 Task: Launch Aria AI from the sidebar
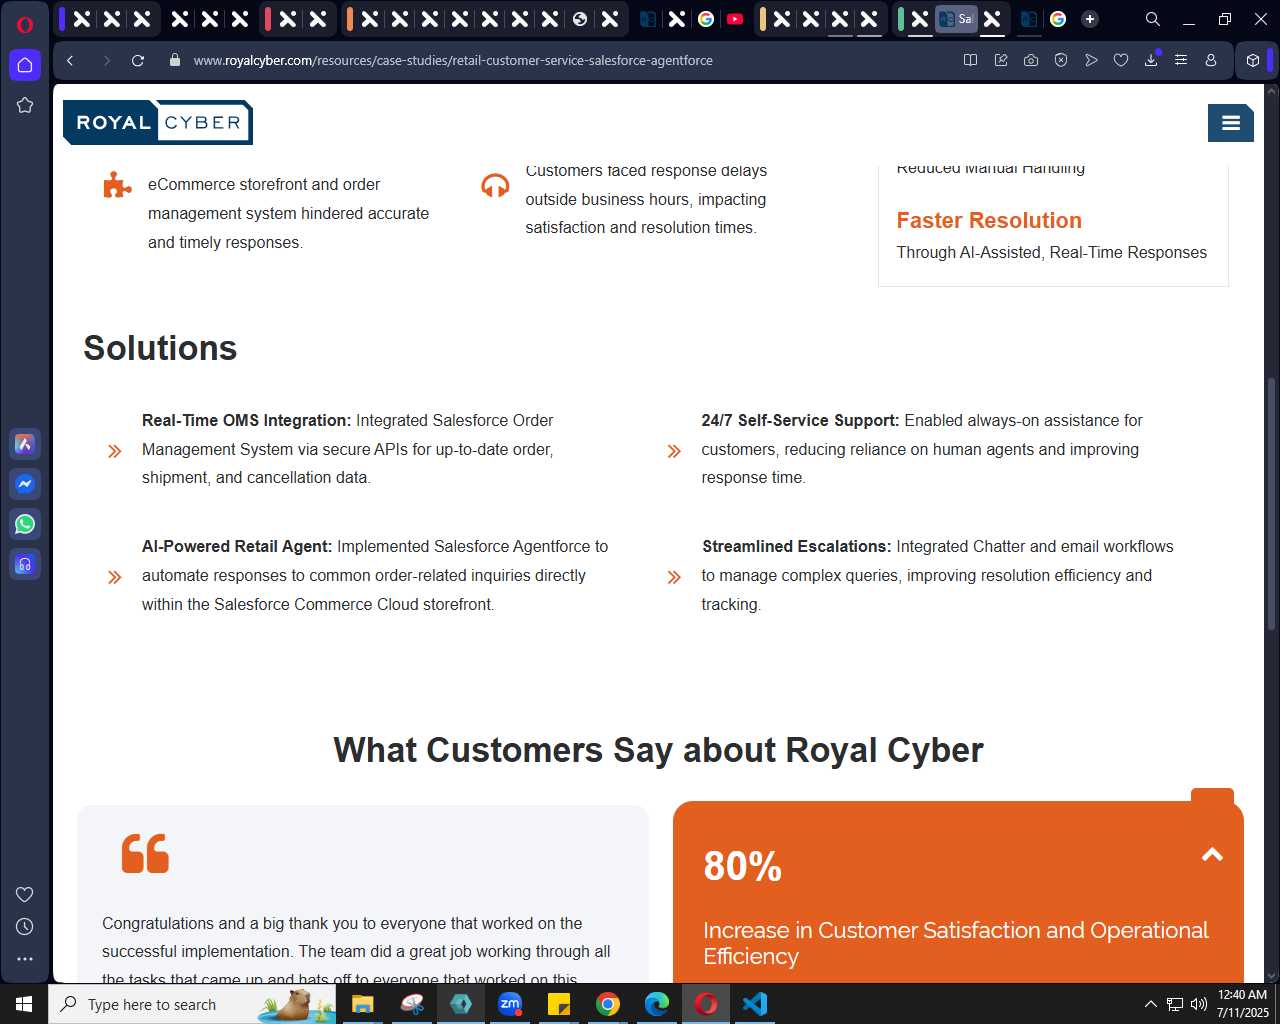click(25, 444)
